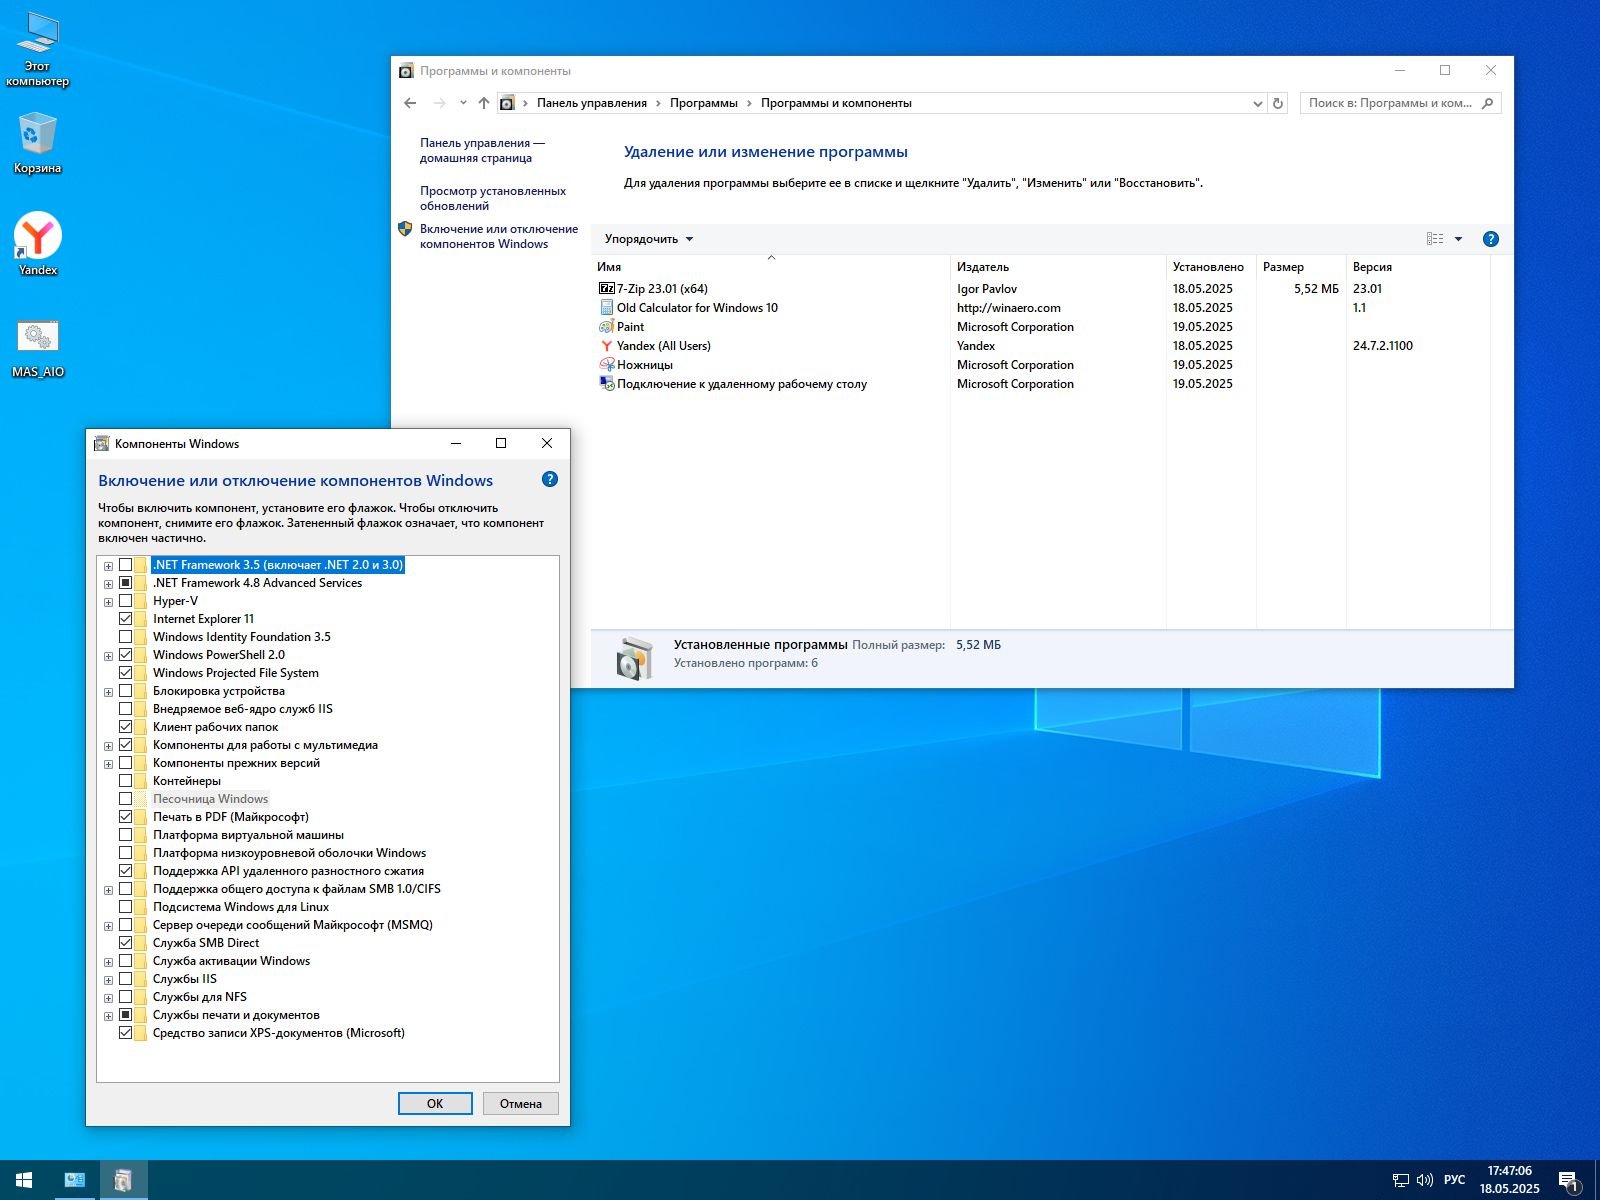The width and height of the screenshot is (1600, 1200).
Task: Expand Службы IIS tree node
Action: pos(108,980)
